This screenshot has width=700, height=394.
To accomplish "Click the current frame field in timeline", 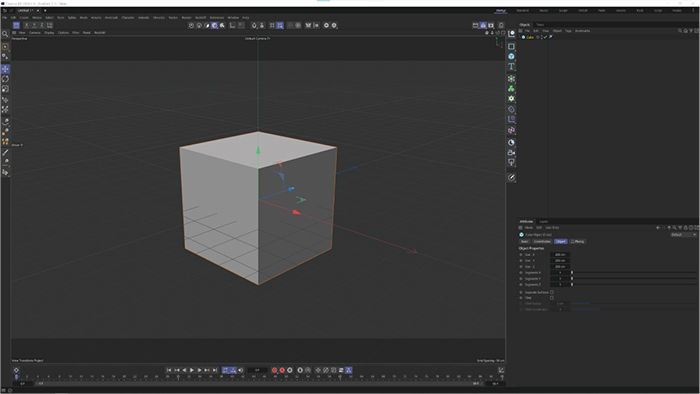I will [x=257, y=370].
